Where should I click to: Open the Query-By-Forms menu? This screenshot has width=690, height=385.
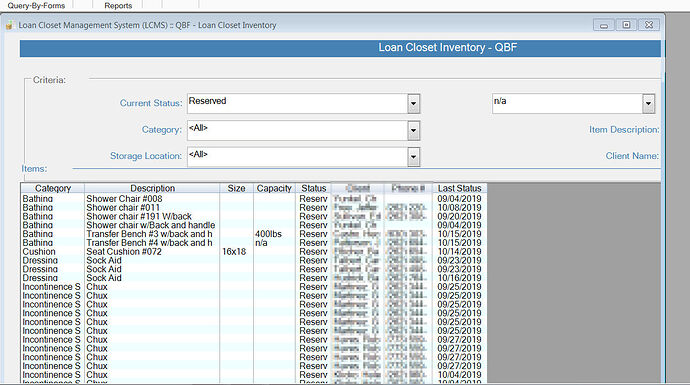36,5
